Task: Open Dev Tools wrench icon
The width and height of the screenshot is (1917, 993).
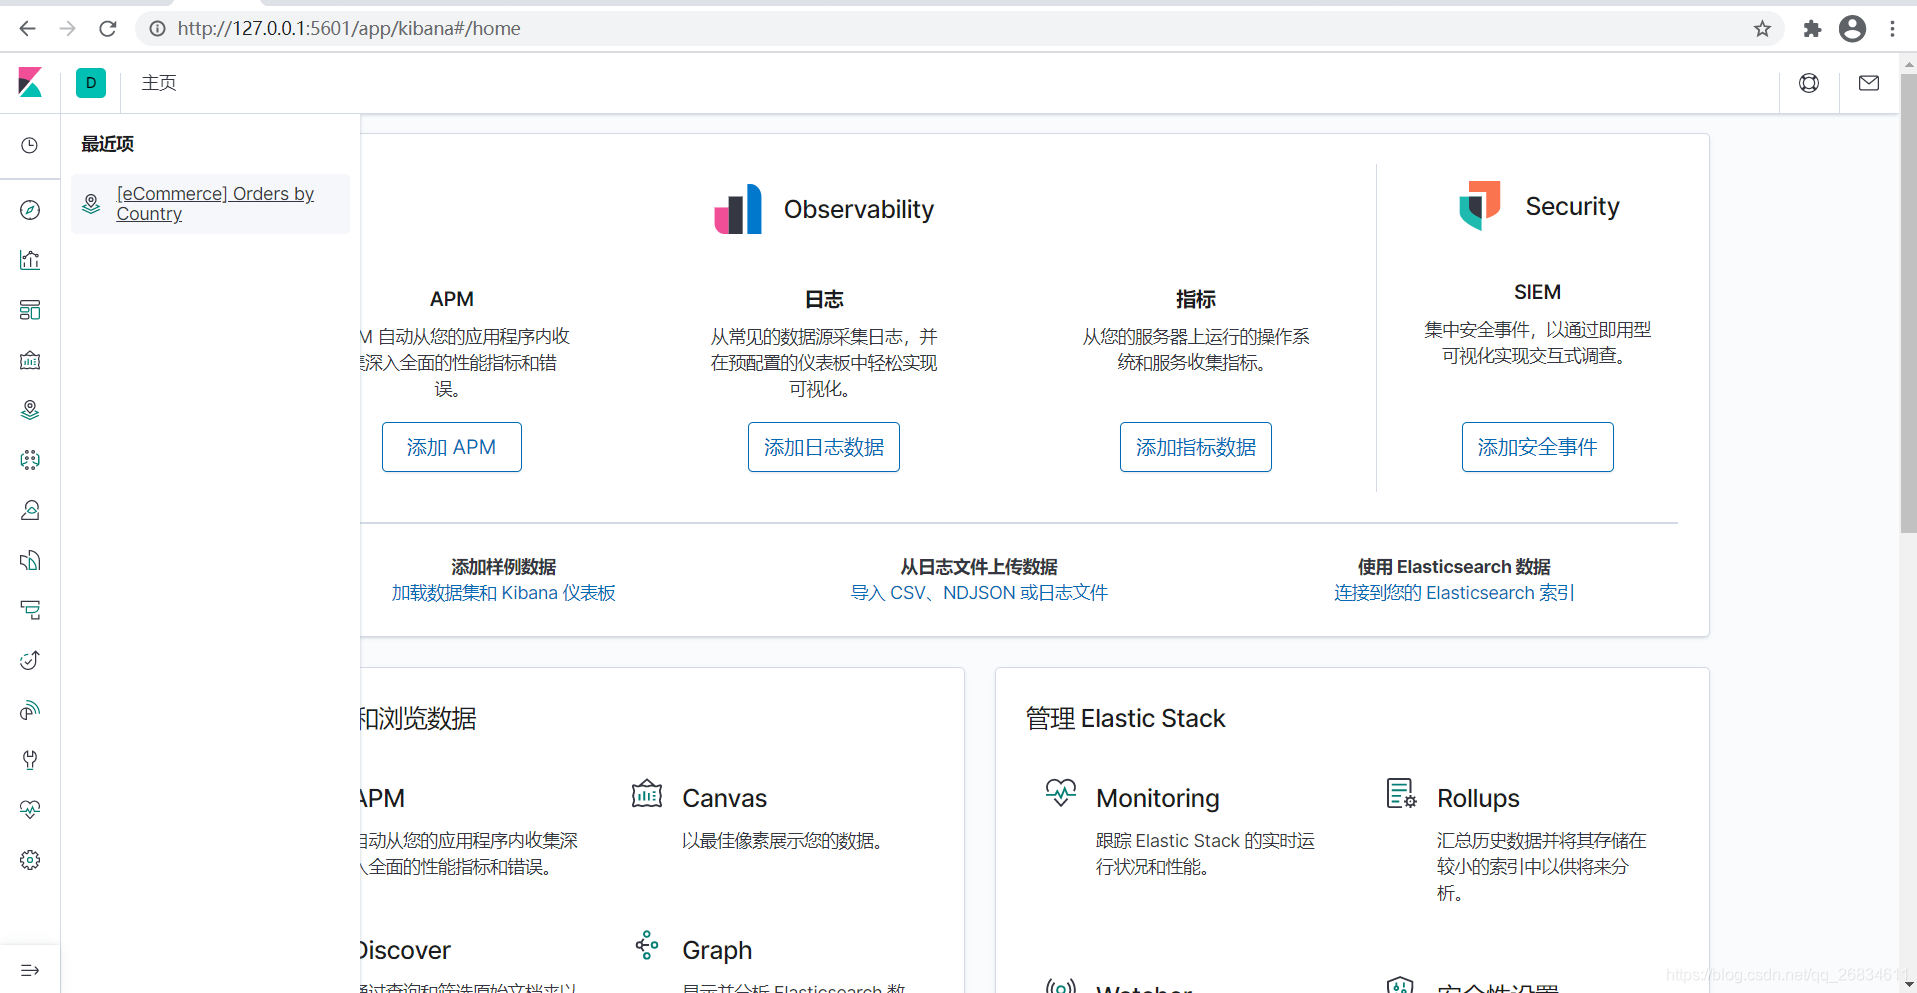Action: [30, 760]
